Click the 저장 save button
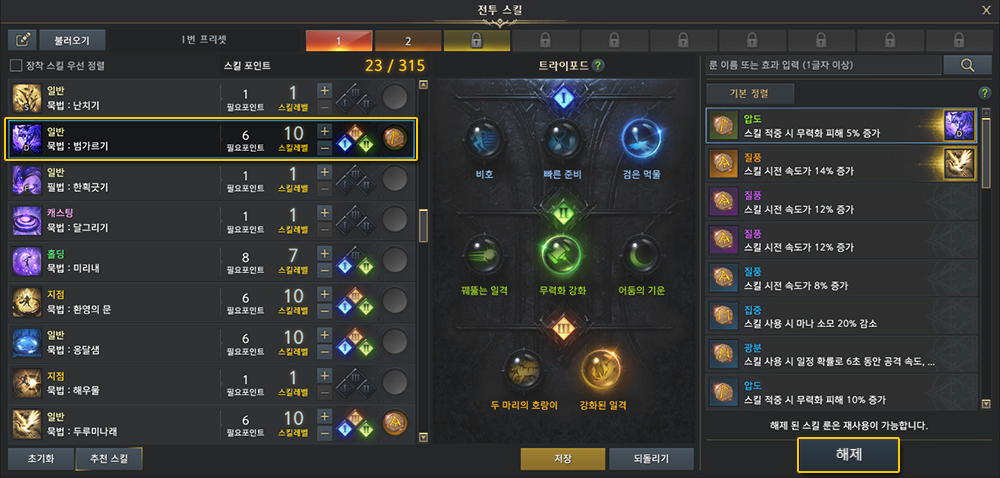 tap(562, 459)
